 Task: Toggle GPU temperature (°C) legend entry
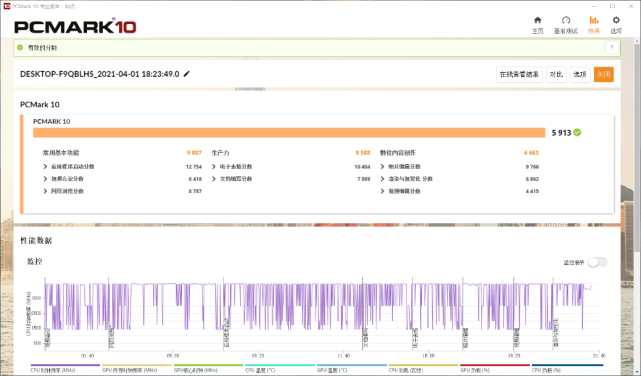point(352,368)
